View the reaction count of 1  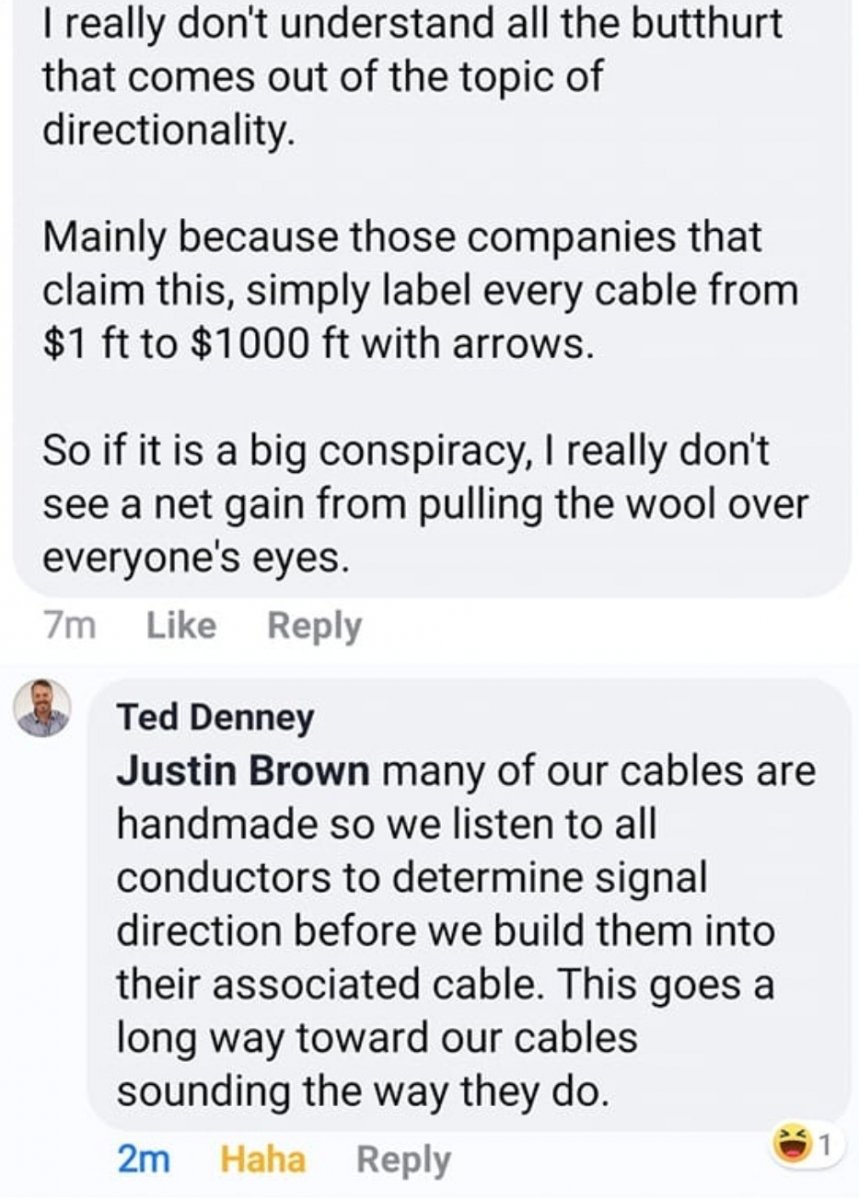826,1142
